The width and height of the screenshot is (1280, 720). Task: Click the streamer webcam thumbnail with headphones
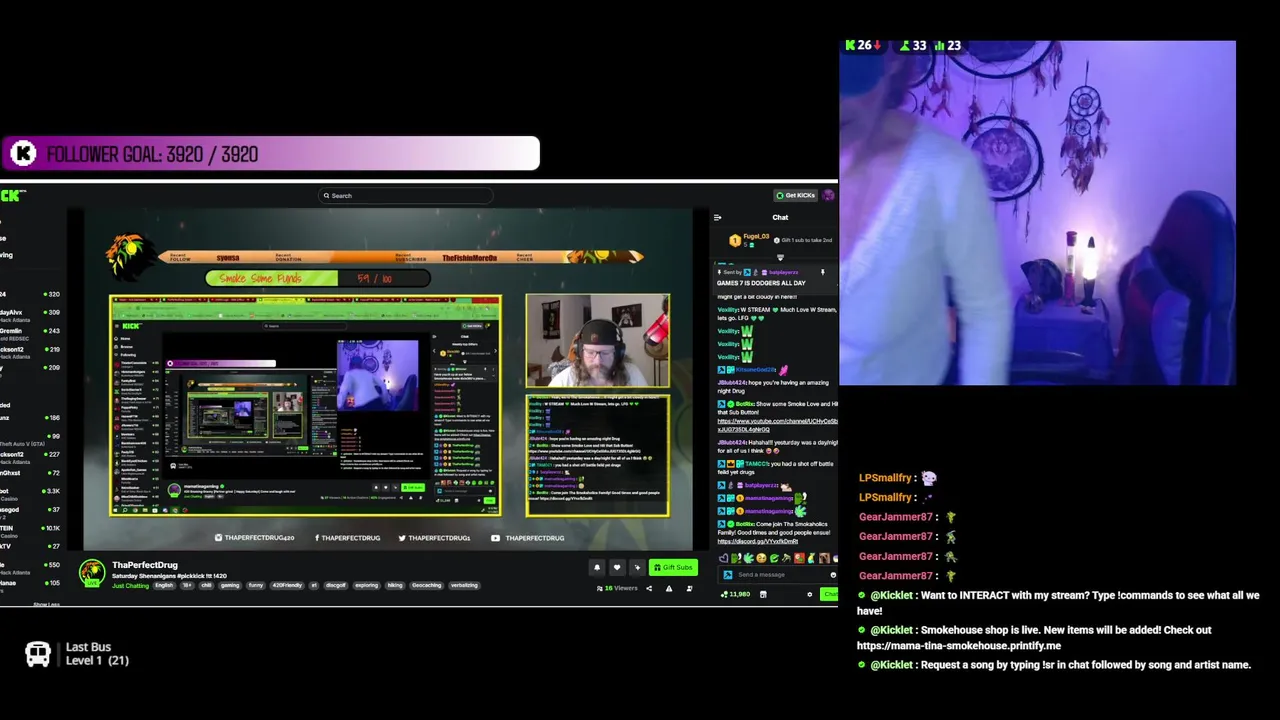tap(598, 341)
